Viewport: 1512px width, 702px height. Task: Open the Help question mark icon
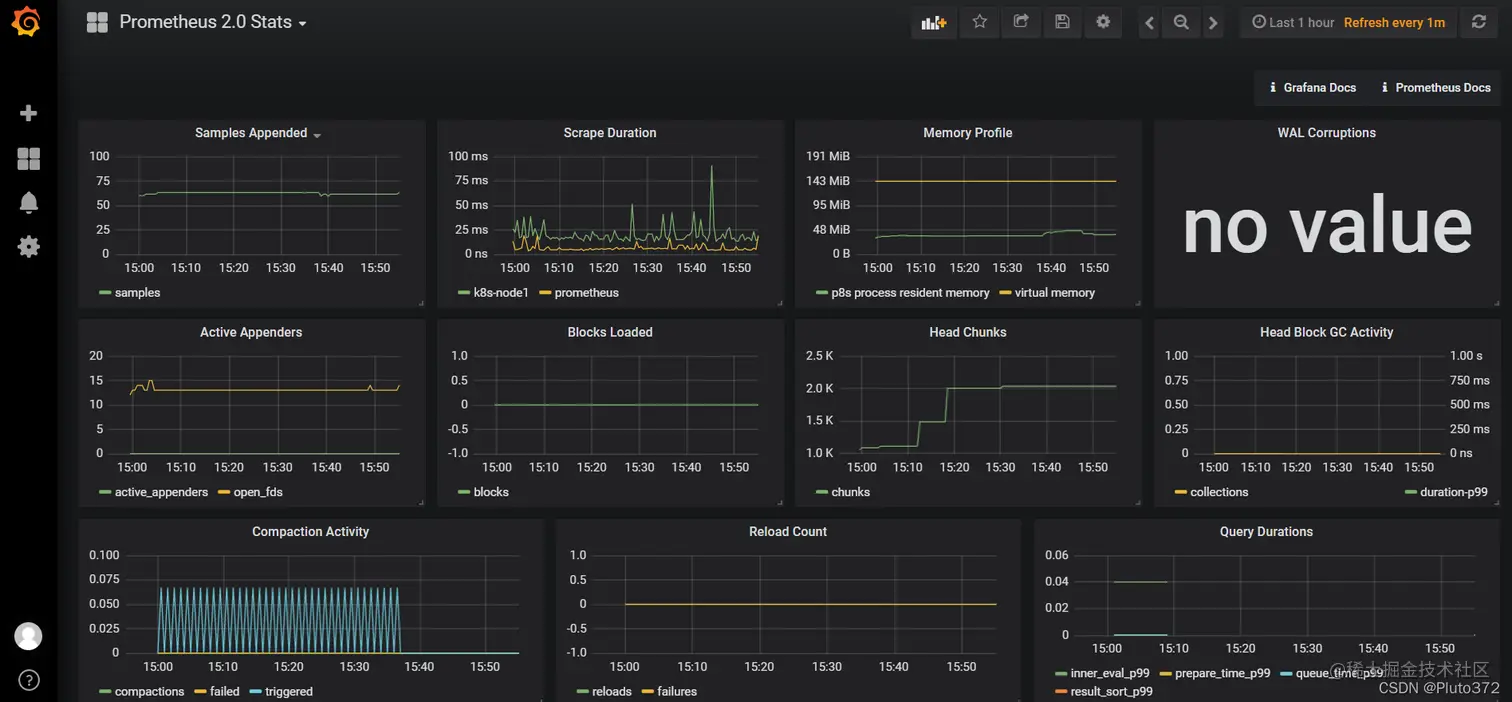(29, 681)
